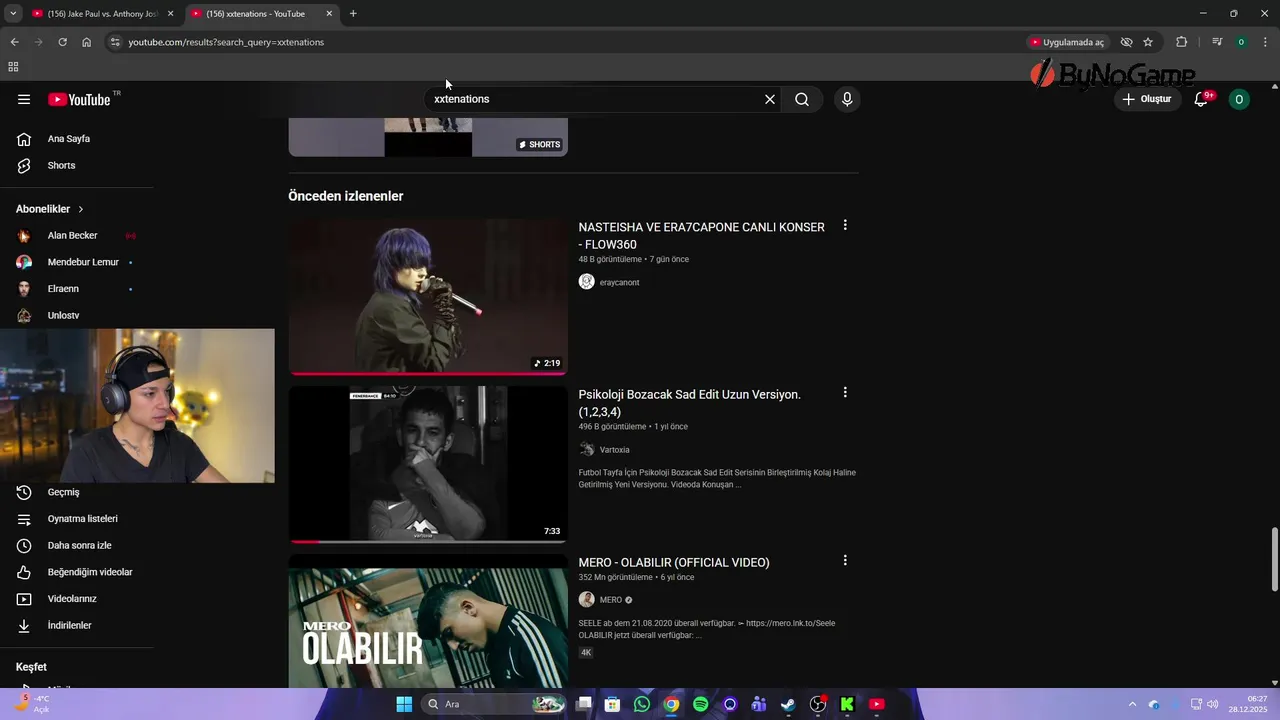Visit the Vartoxia channel

coord(614,450)
